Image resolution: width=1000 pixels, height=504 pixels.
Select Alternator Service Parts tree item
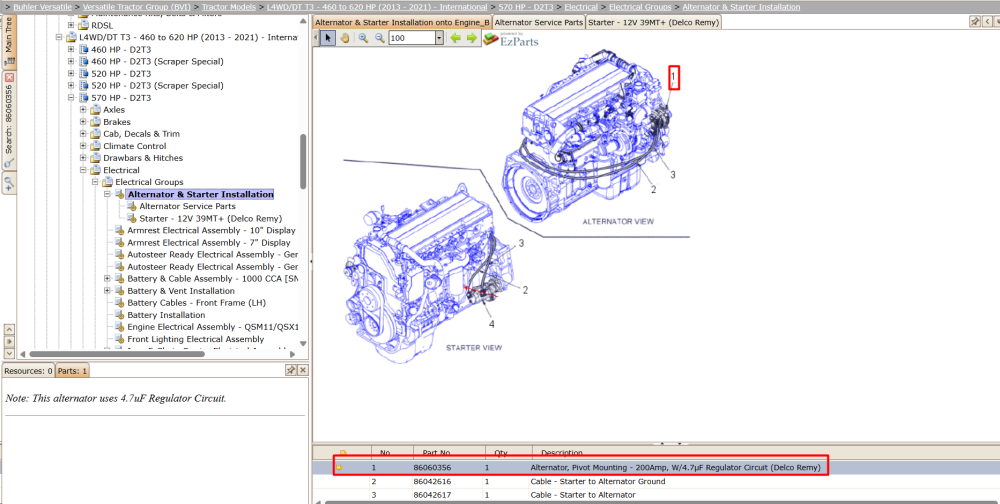coord(188,206)
